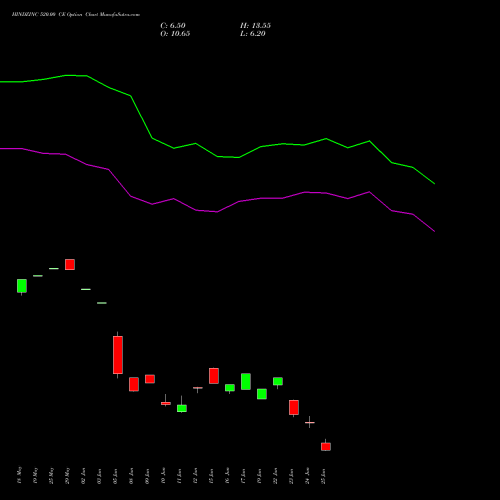Click the red candle above 29 May
The image size is (500, 500).
click(x=70, y=264)
